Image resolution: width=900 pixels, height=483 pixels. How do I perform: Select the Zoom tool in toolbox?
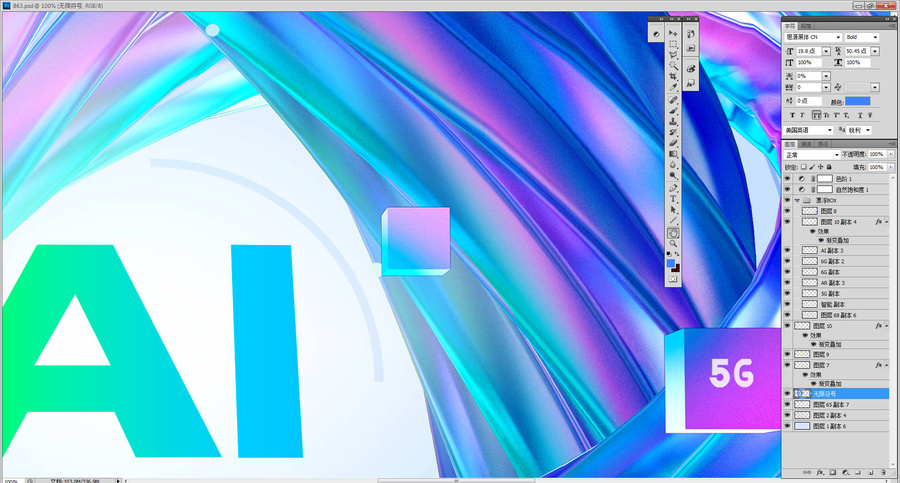click(x=673, y=244)
